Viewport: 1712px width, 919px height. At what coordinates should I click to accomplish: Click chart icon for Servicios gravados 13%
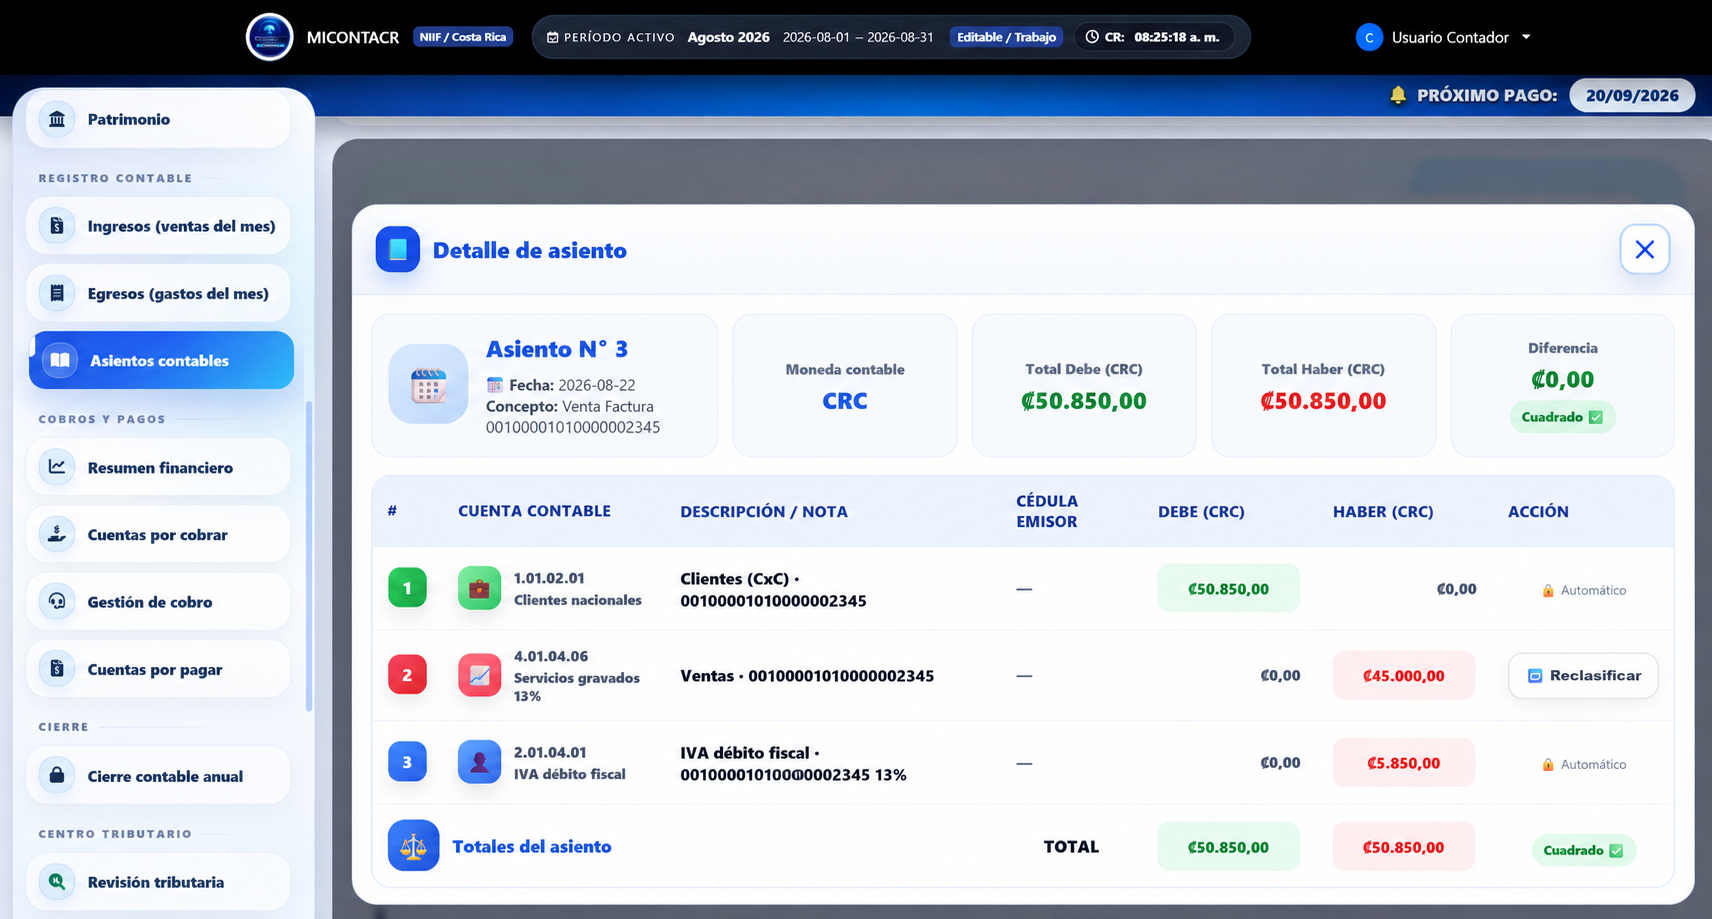[479, 675]
